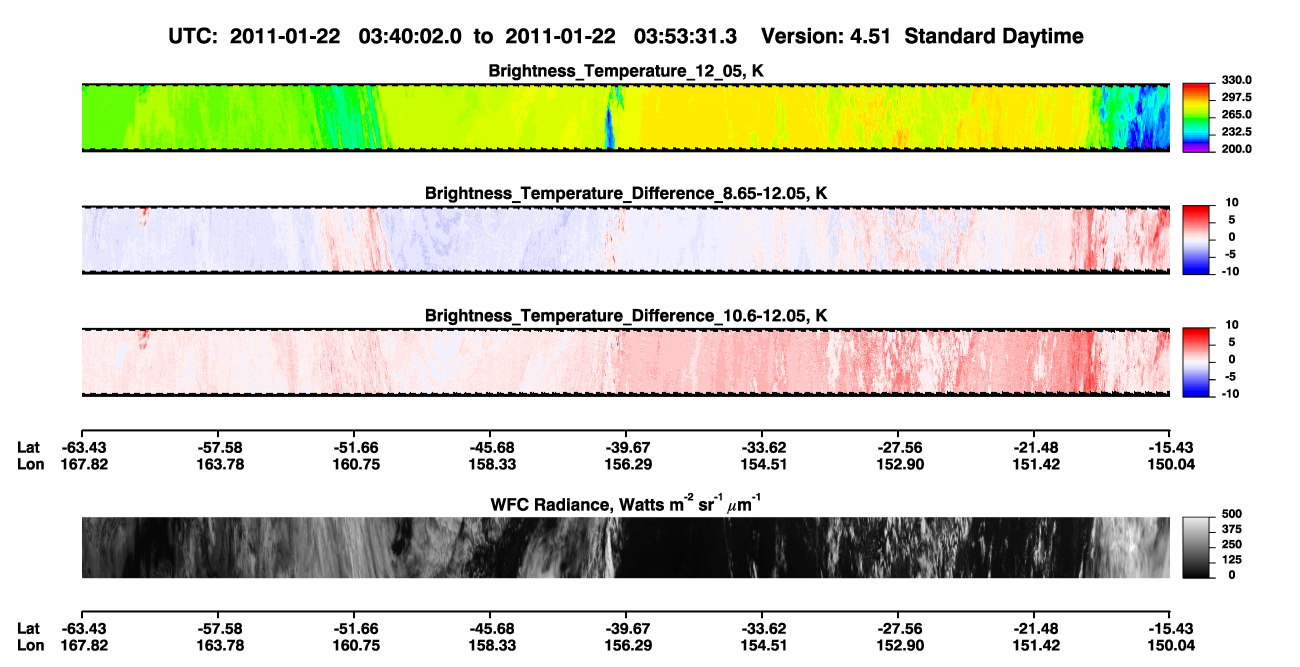This screenshot has height=667, width=1300.
Task: Click the WFC Radiance grayscale colorbar
Action: click(x=1194, y=547)
